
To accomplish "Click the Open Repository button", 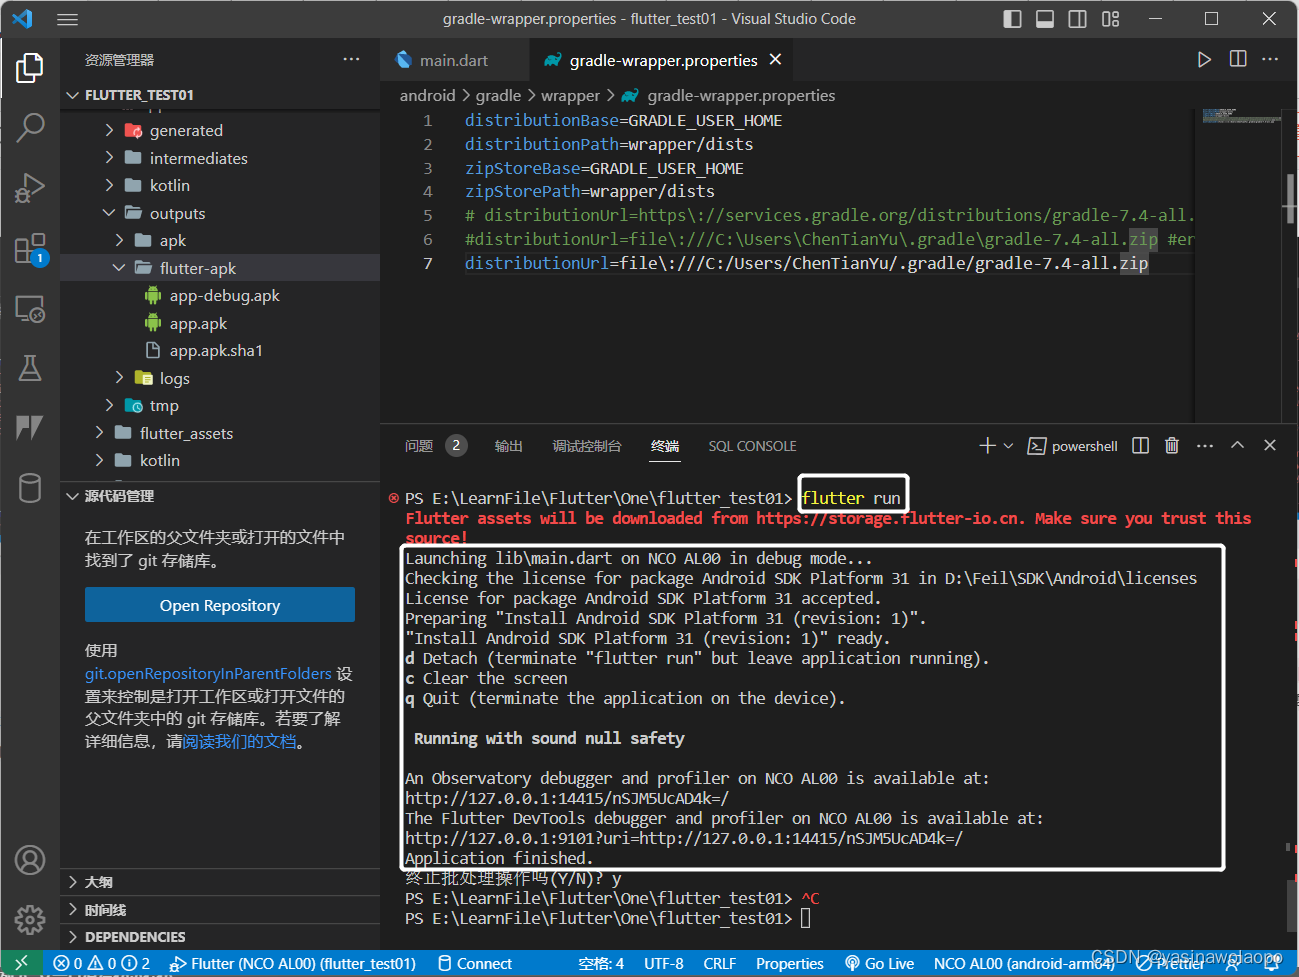I will tap(220, 605).
